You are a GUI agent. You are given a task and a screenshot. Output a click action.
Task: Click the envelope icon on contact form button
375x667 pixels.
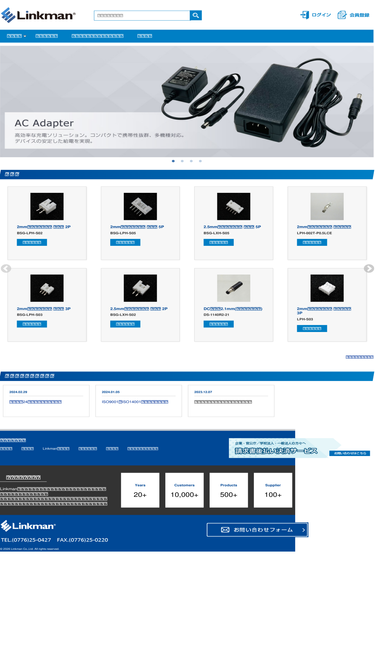[225, 530]
